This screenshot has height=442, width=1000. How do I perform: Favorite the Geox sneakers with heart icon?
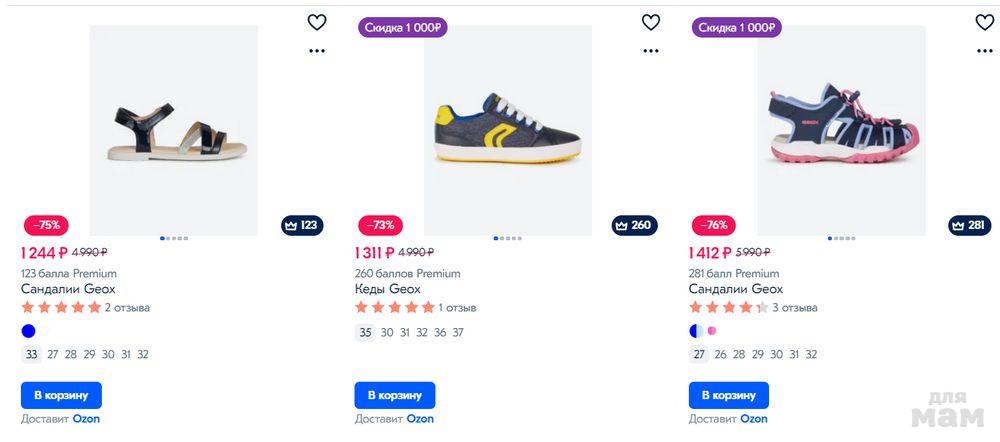(650, 22)
